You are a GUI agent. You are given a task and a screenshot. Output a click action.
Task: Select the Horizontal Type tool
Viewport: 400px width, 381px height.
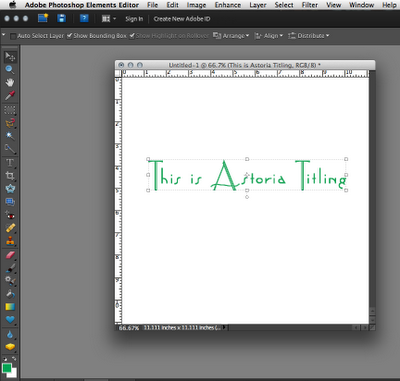10,162
